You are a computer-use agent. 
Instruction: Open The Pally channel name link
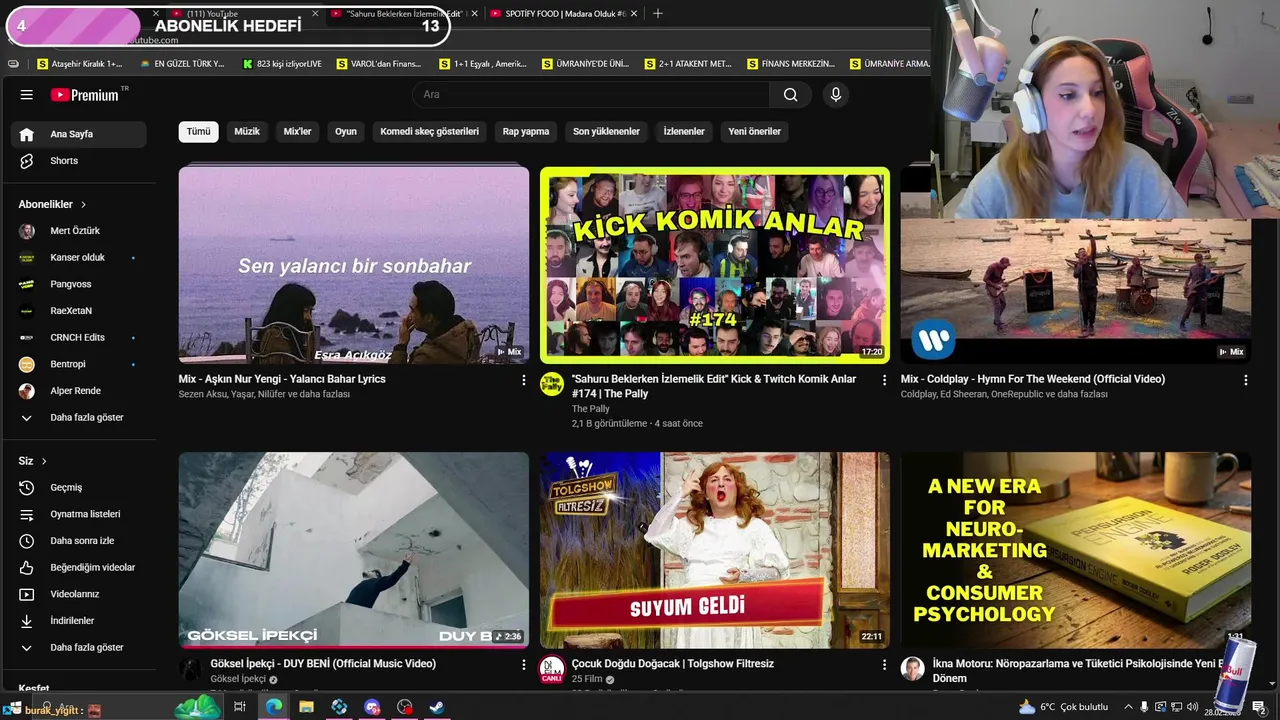coord(590,409)
